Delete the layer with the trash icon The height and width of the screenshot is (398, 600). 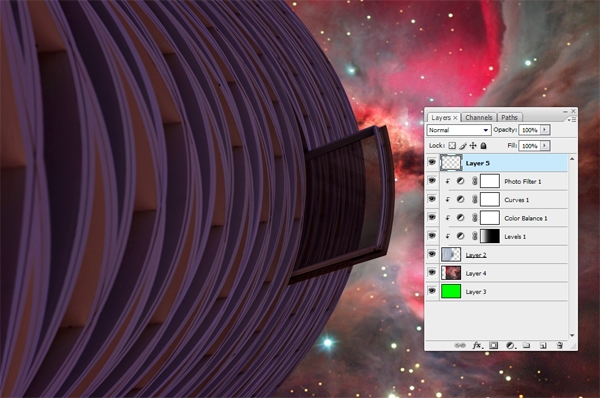pyautogui.click(x=559, y=345)
